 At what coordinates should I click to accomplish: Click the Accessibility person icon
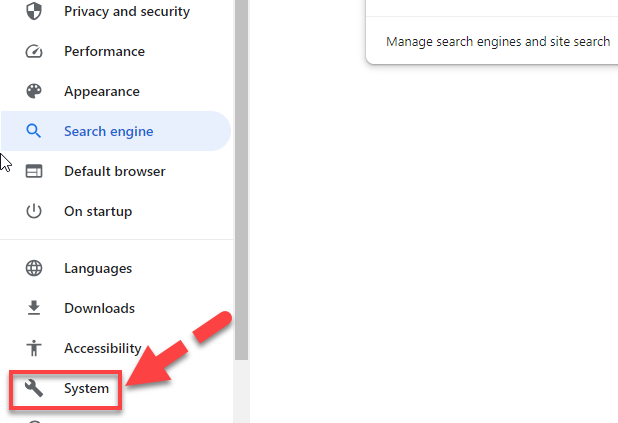(x=34, y=348)
